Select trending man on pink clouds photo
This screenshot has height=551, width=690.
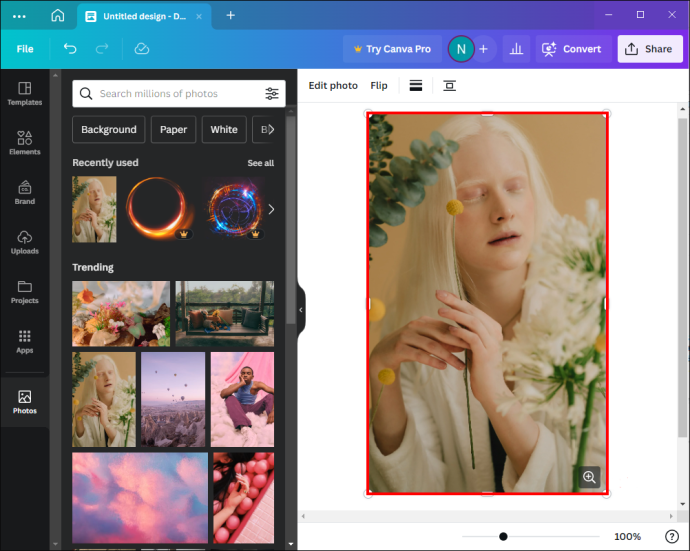coord(242,399)
